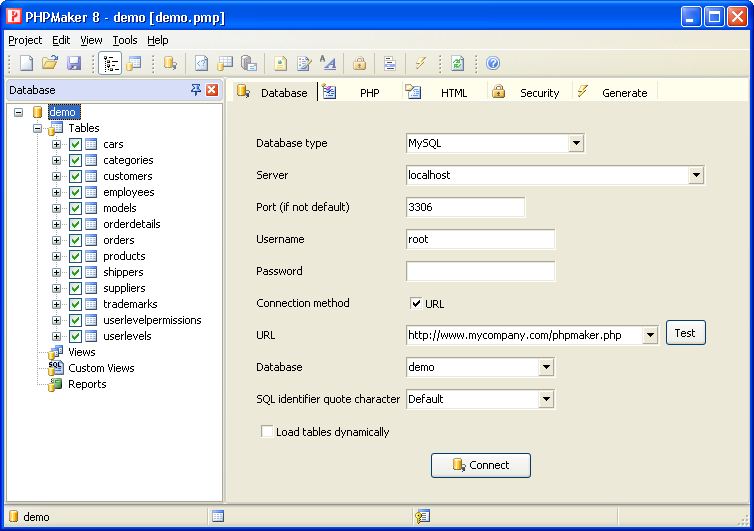The width and height of the screenshot is (754, 531).
Task: Open the Server dropdown list
Action: 696,175
